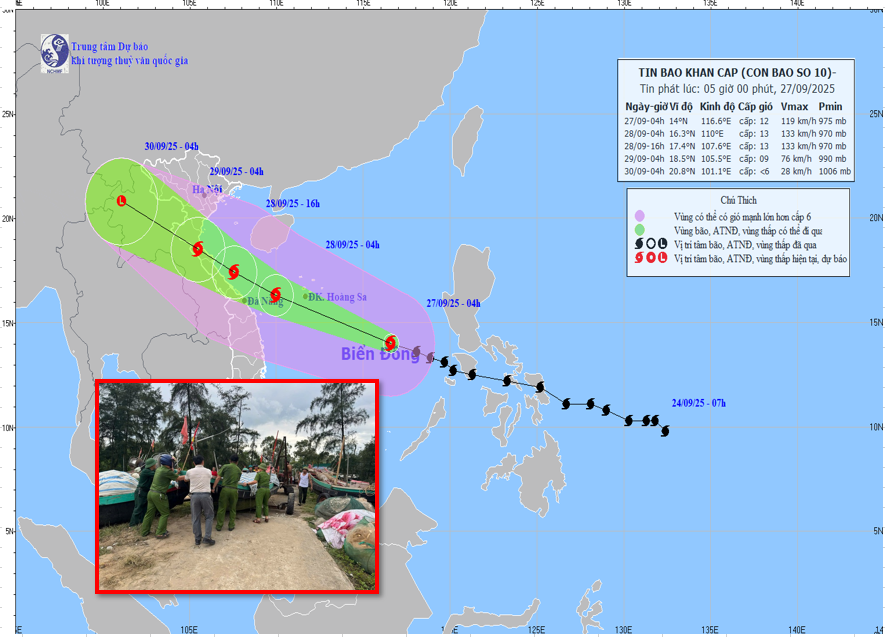Screen dimensions: 885x637
Task: Click the NCHMF logo in the top-left corner
Action: pyautogui.click(x=54, y=54)
